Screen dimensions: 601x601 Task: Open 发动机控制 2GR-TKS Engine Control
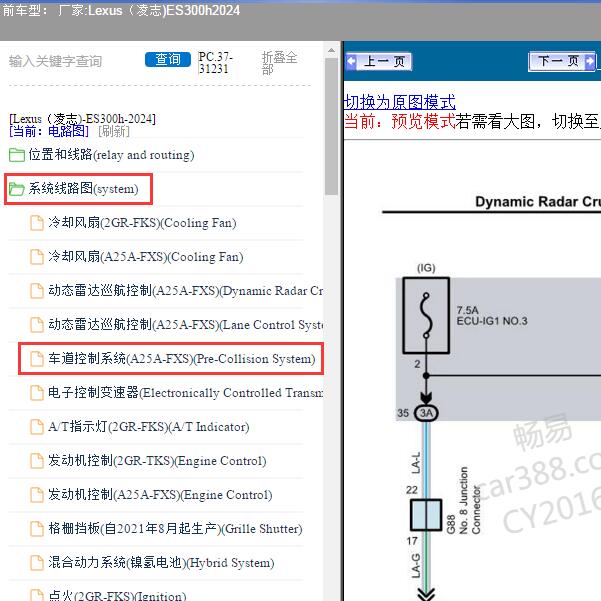click(157, 460)
